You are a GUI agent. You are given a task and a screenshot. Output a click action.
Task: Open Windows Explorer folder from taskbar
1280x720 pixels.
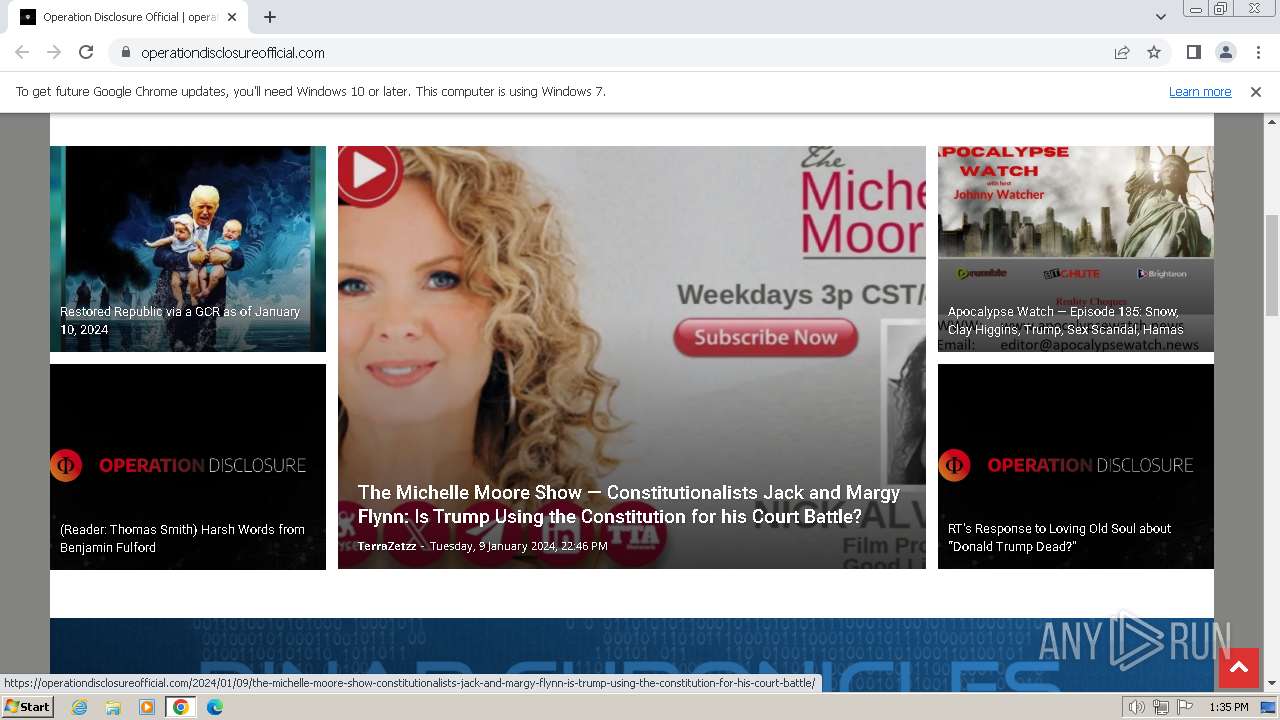pos(113,707)
